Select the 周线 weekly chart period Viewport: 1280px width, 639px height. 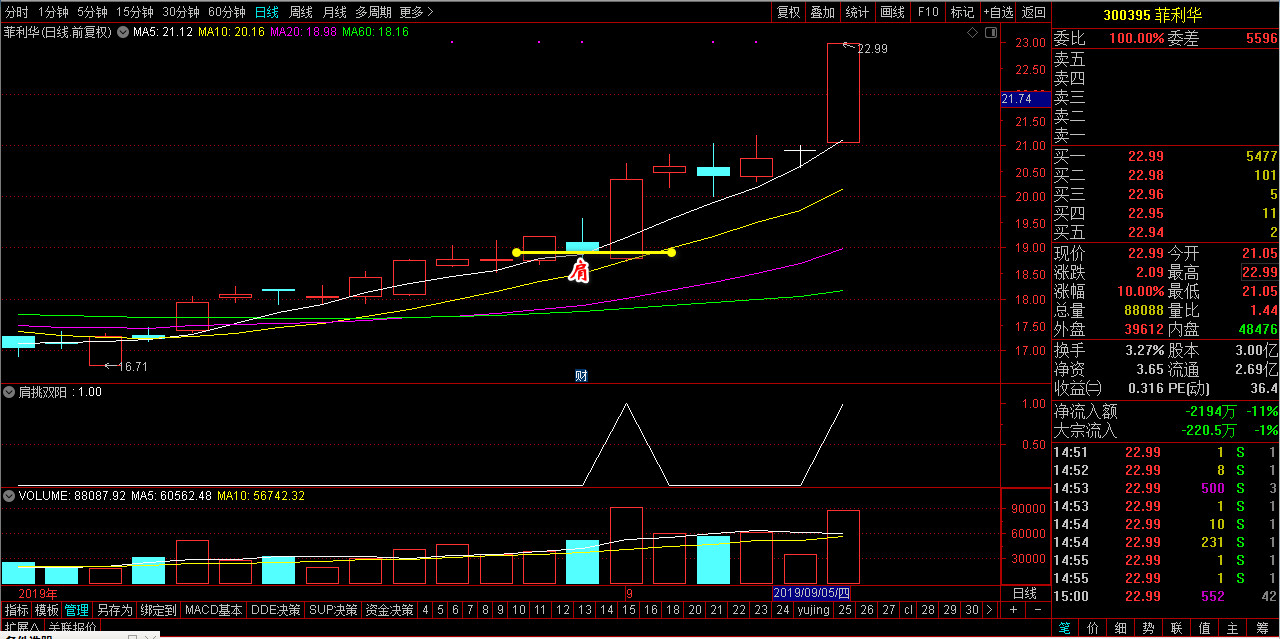[301, 12]
